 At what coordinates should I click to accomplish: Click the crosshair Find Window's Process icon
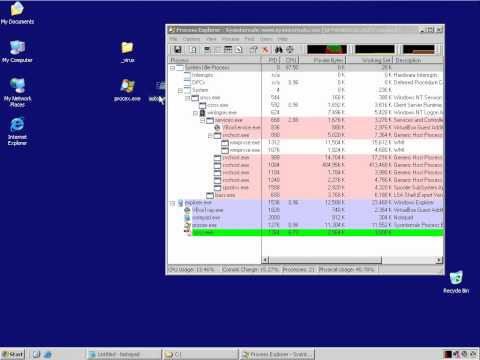coord(290,50)
